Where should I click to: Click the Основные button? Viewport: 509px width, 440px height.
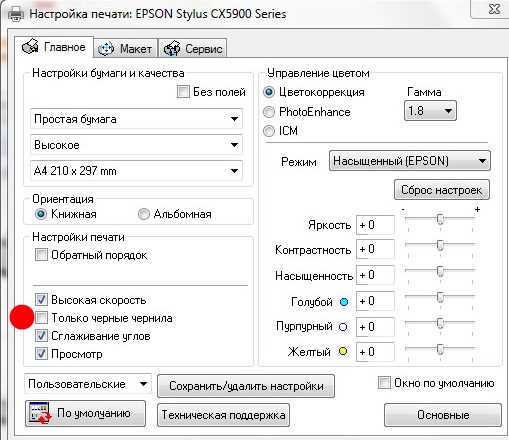443,415
